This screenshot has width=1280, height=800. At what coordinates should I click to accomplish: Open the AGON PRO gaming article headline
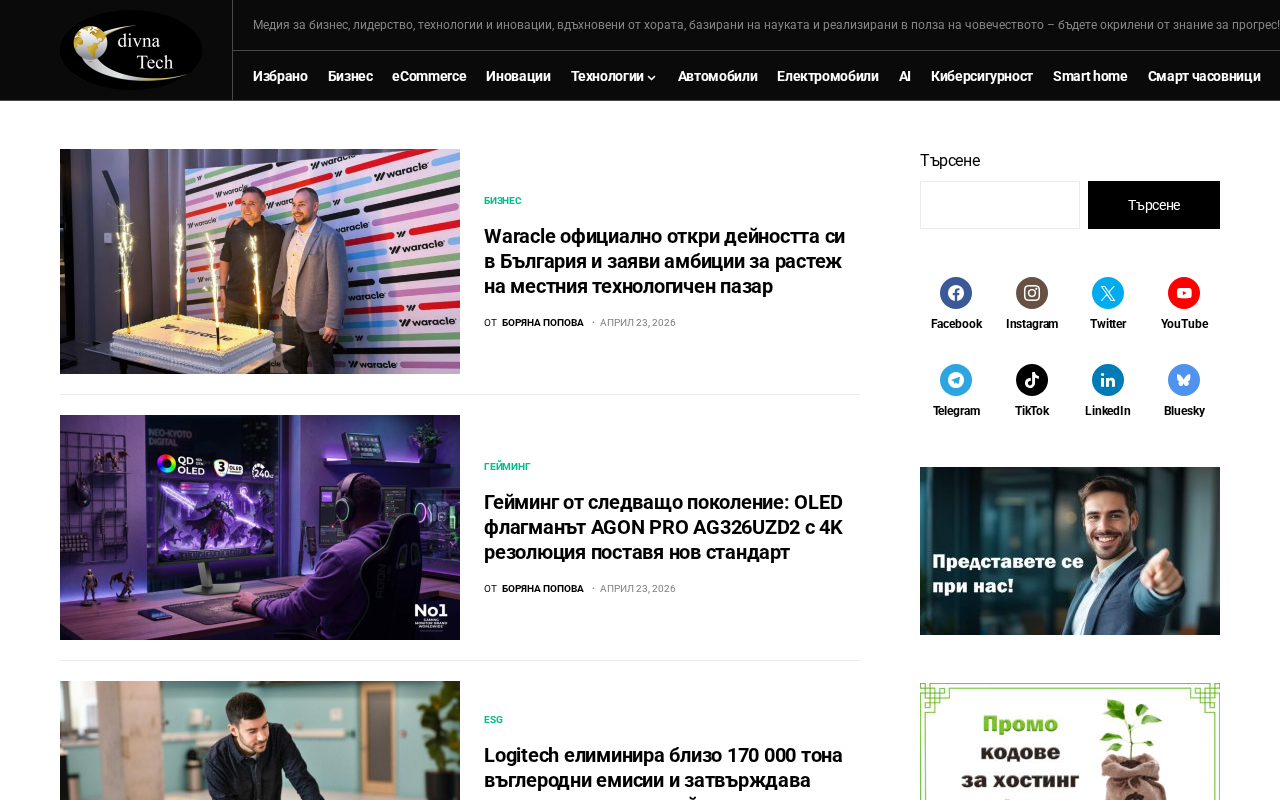664,527
